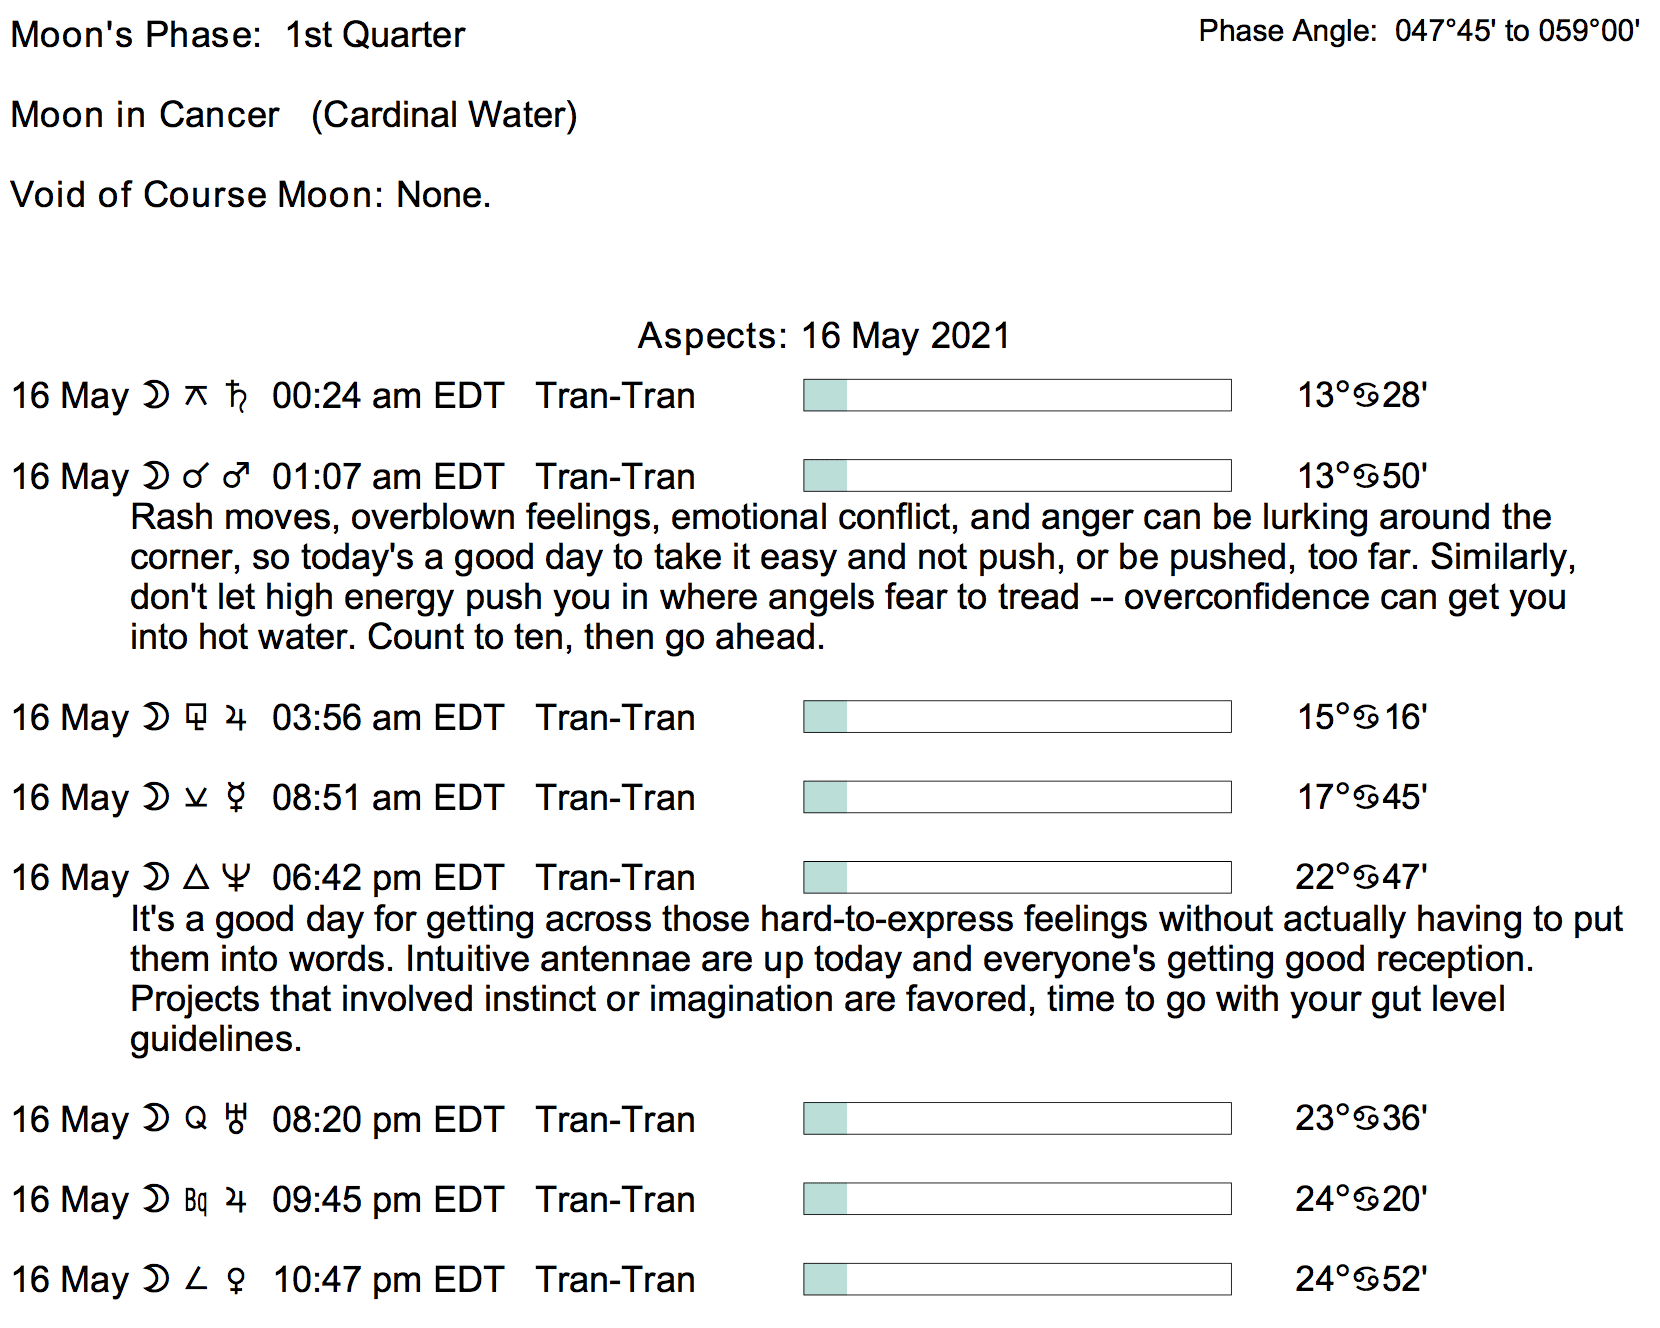Screen dimensions: 1660x1328
Task: Click the conjunction symbol before Mars
Action: point(195,477)
